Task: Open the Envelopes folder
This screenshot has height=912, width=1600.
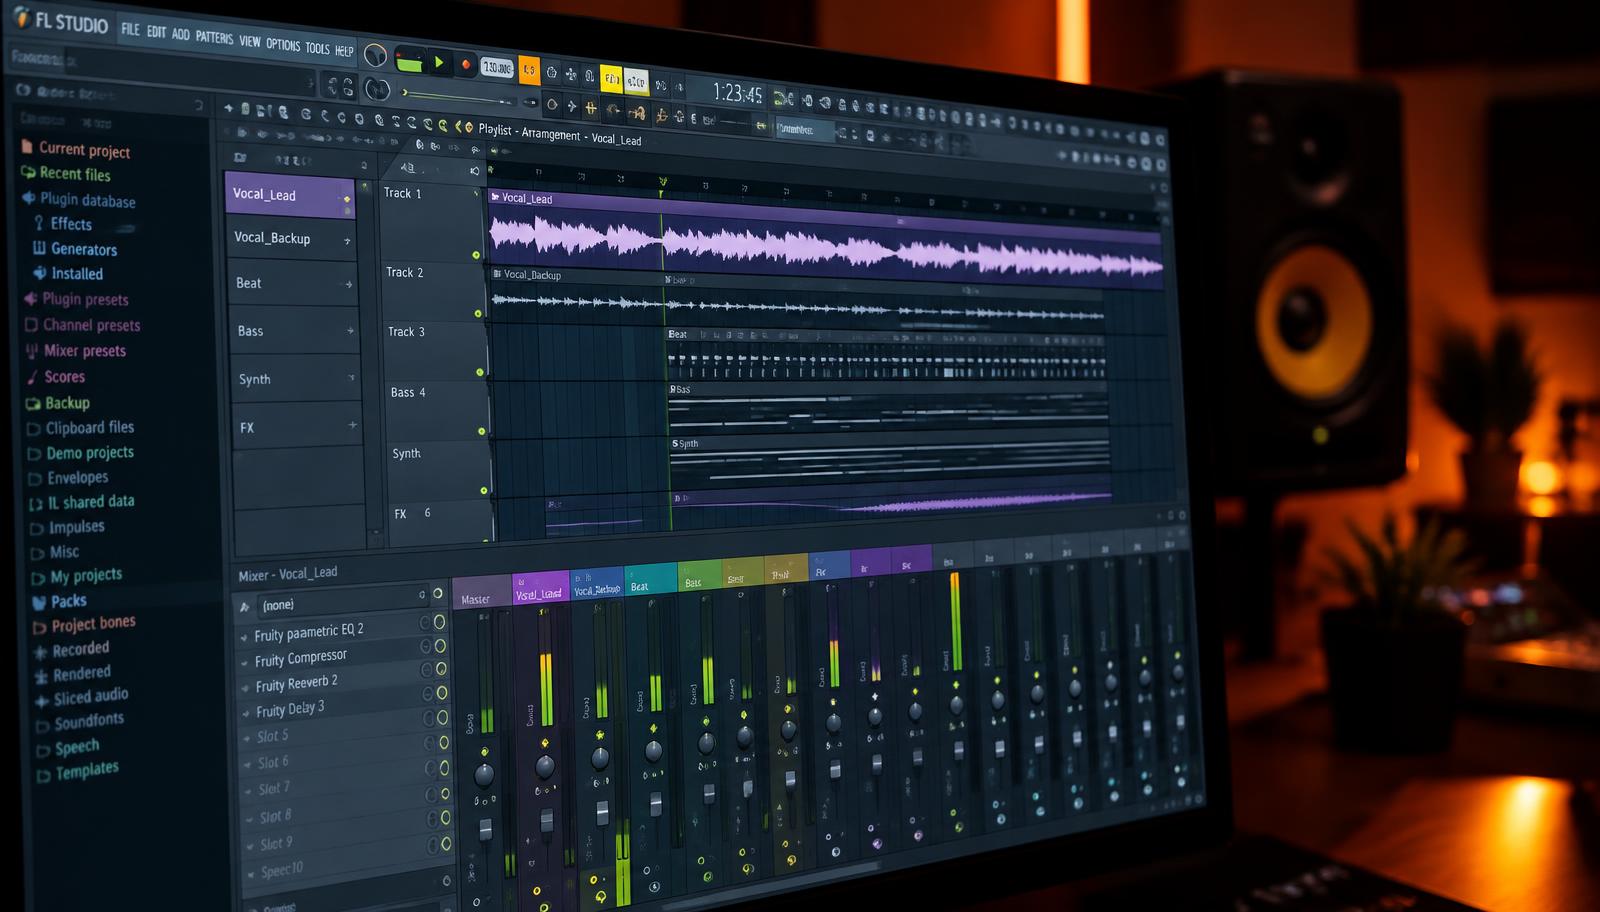Action: 69,478
